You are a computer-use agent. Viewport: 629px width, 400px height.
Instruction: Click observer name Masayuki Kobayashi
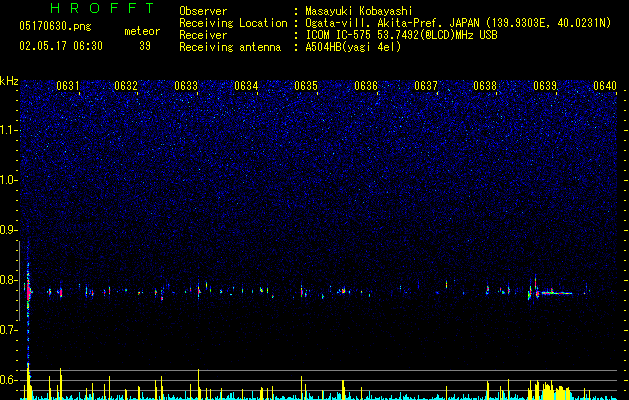point(358,11)
